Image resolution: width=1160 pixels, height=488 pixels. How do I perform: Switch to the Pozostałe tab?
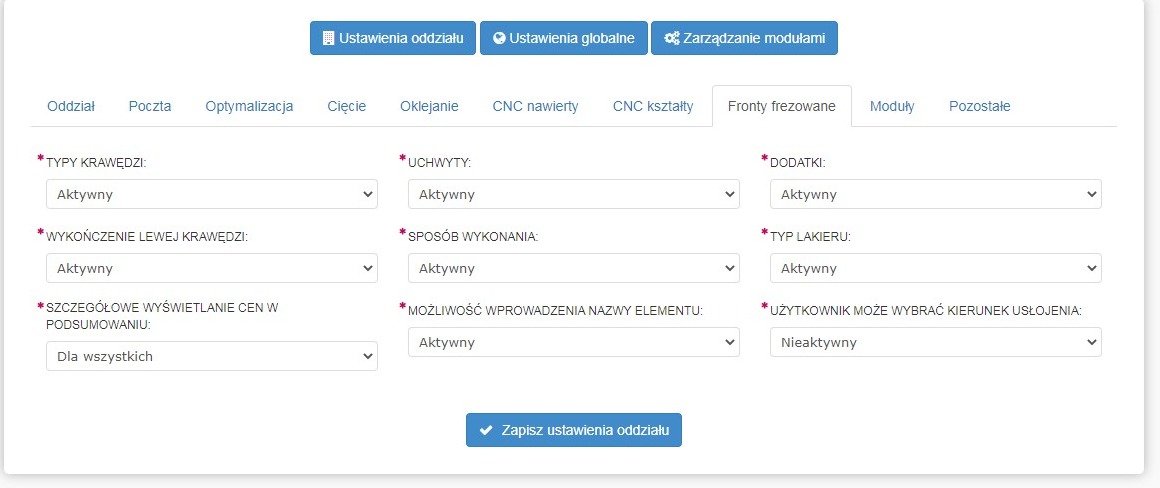pos(980,107)
